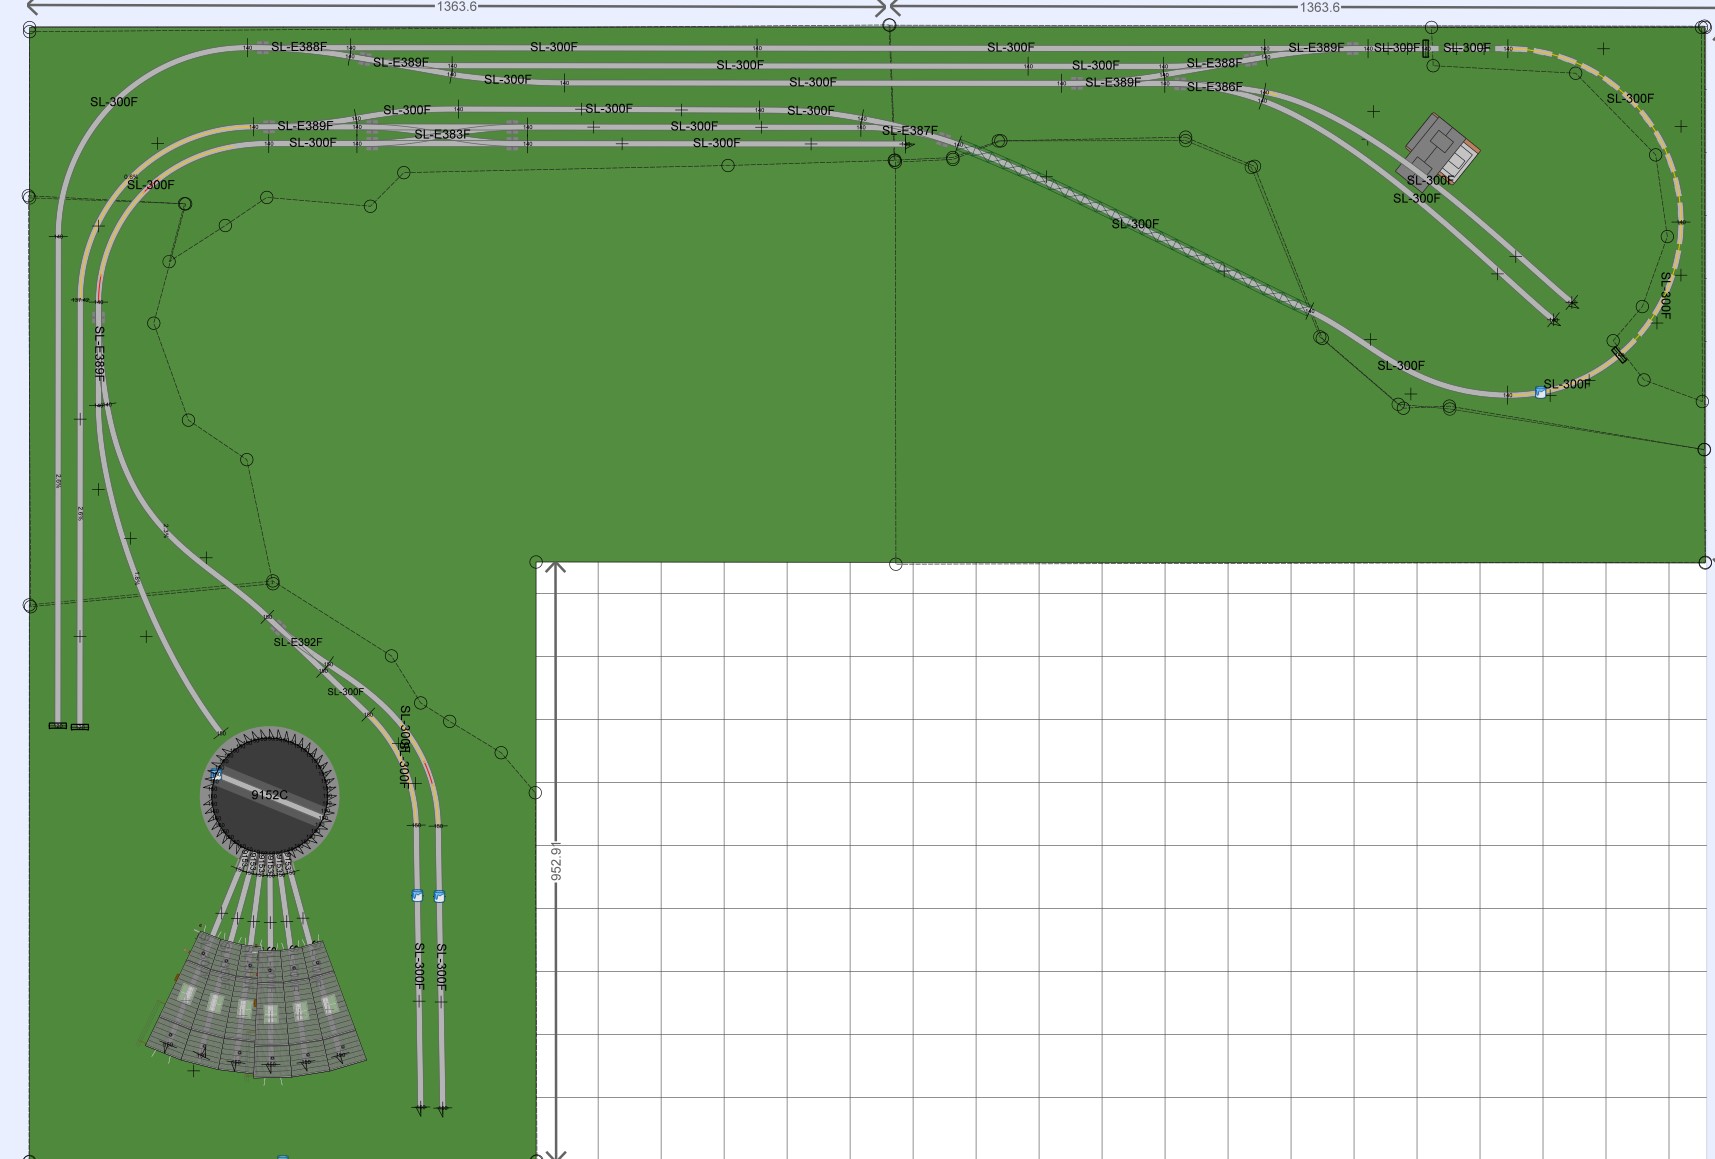Click the blue marker beside the lowest SL-300F loop label
1715x1159 pixels.
click(1540, 393)
